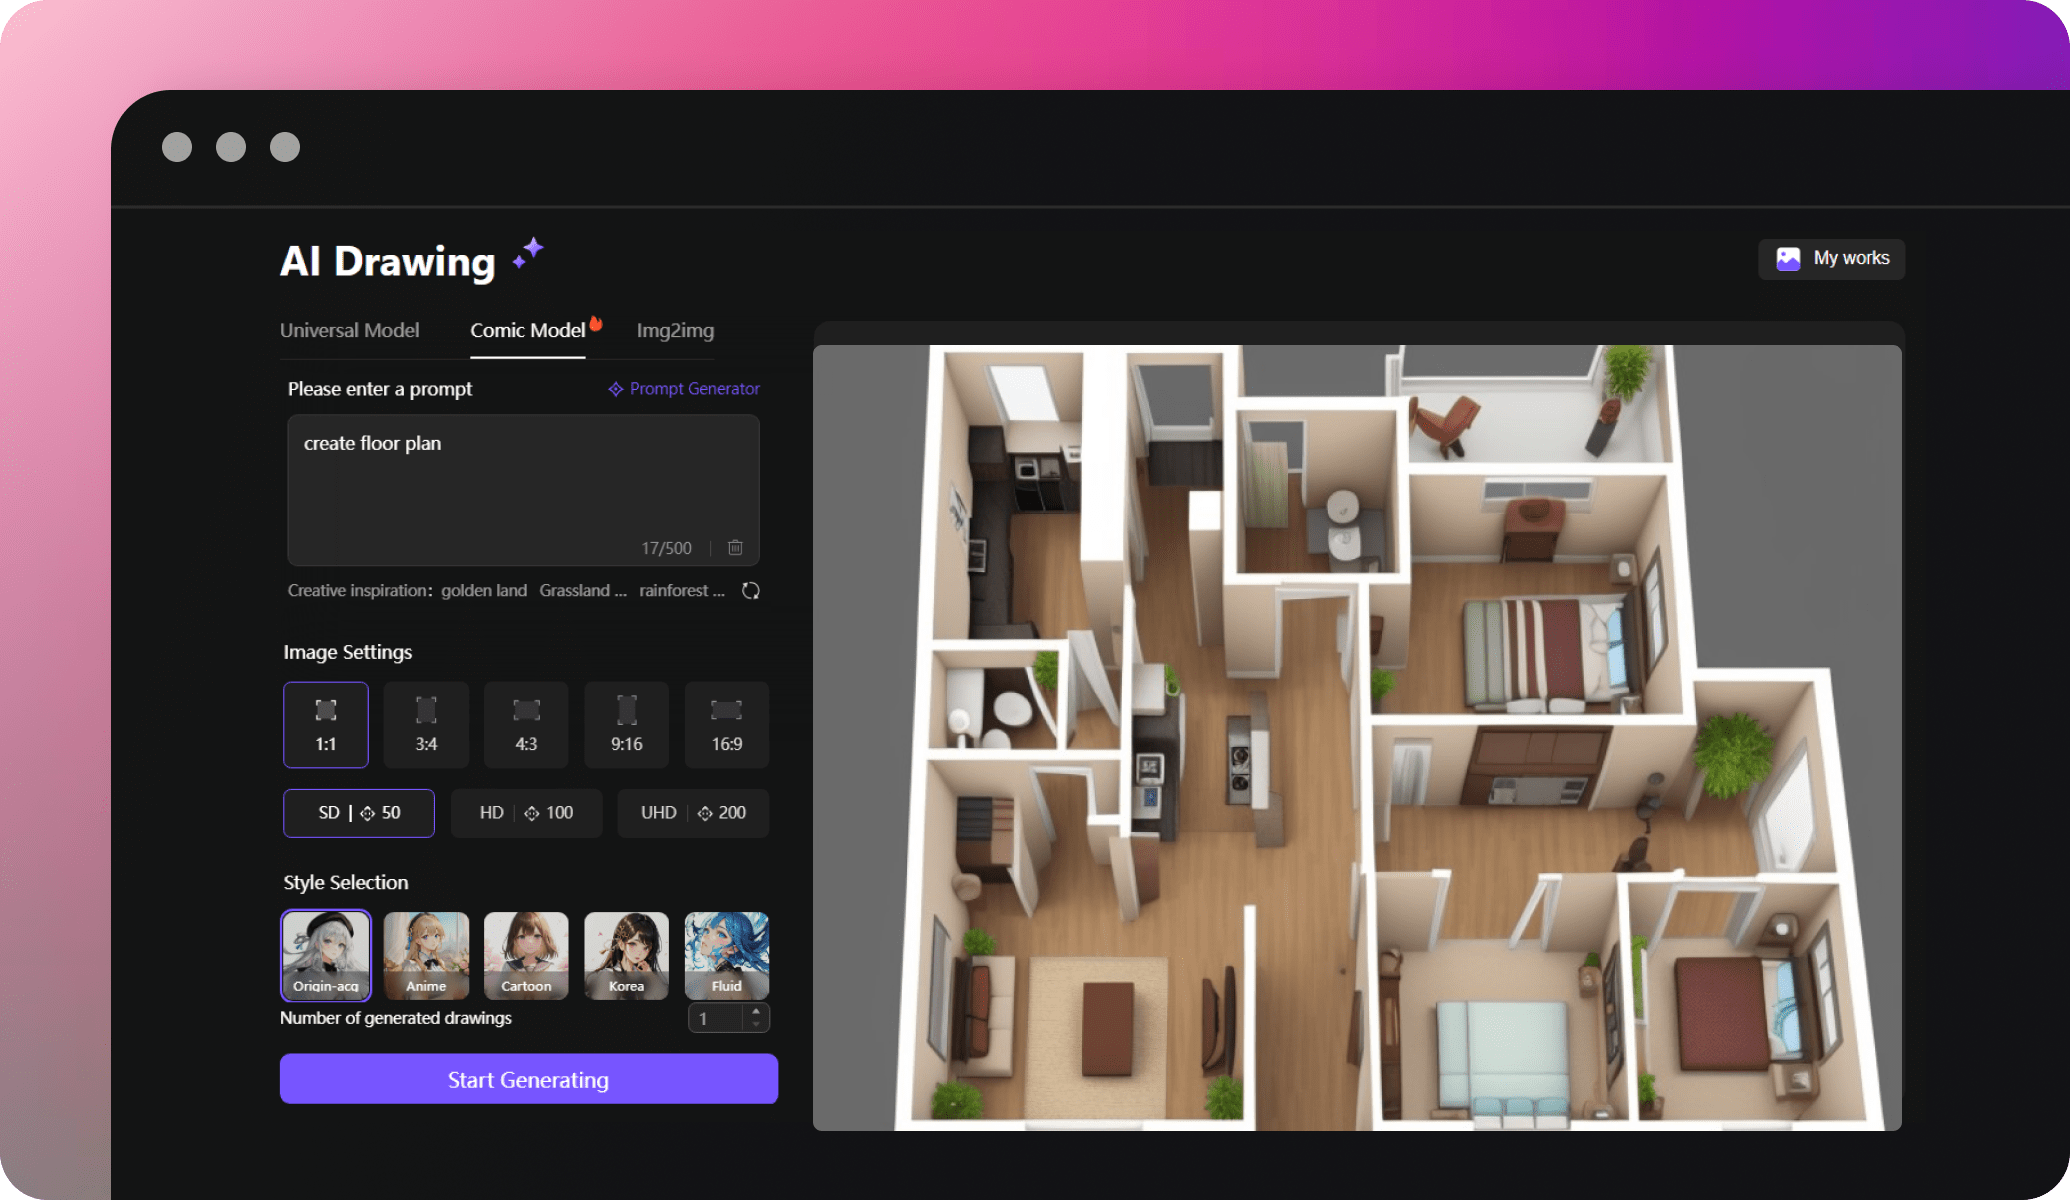Select UHD 200 image quality
The width and height of the screenshot is (2070, 1200).
693,812
